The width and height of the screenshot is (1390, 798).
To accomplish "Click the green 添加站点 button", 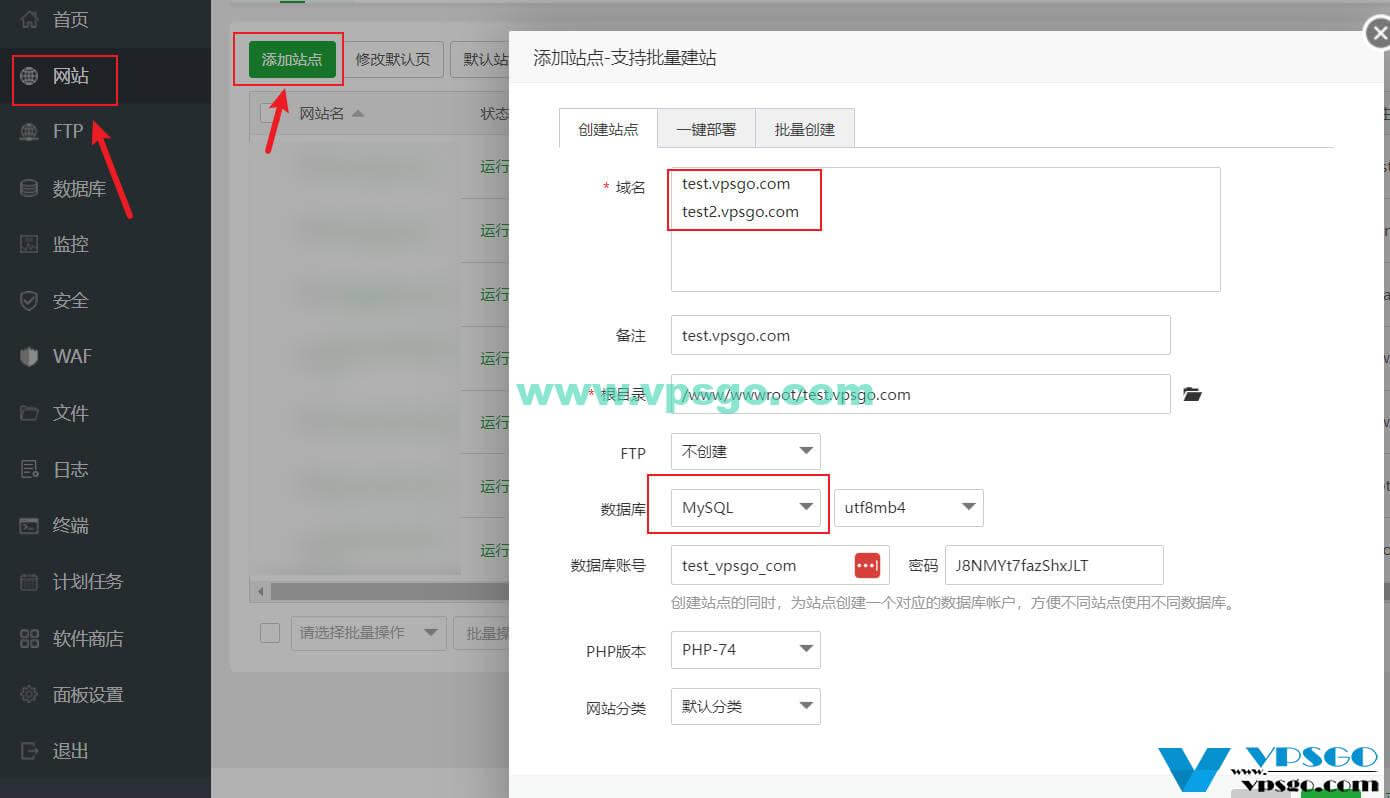I will point(292,59).
